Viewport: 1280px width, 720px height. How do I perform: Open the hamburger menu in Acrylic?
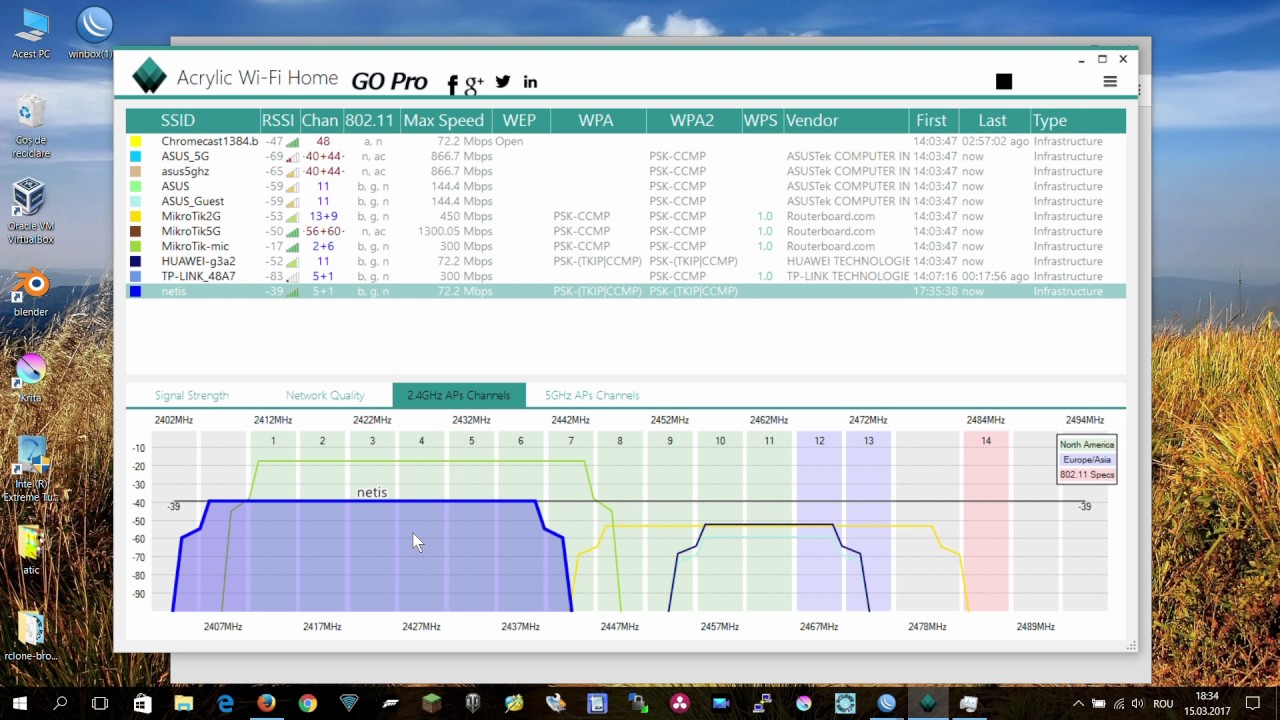1110,81
